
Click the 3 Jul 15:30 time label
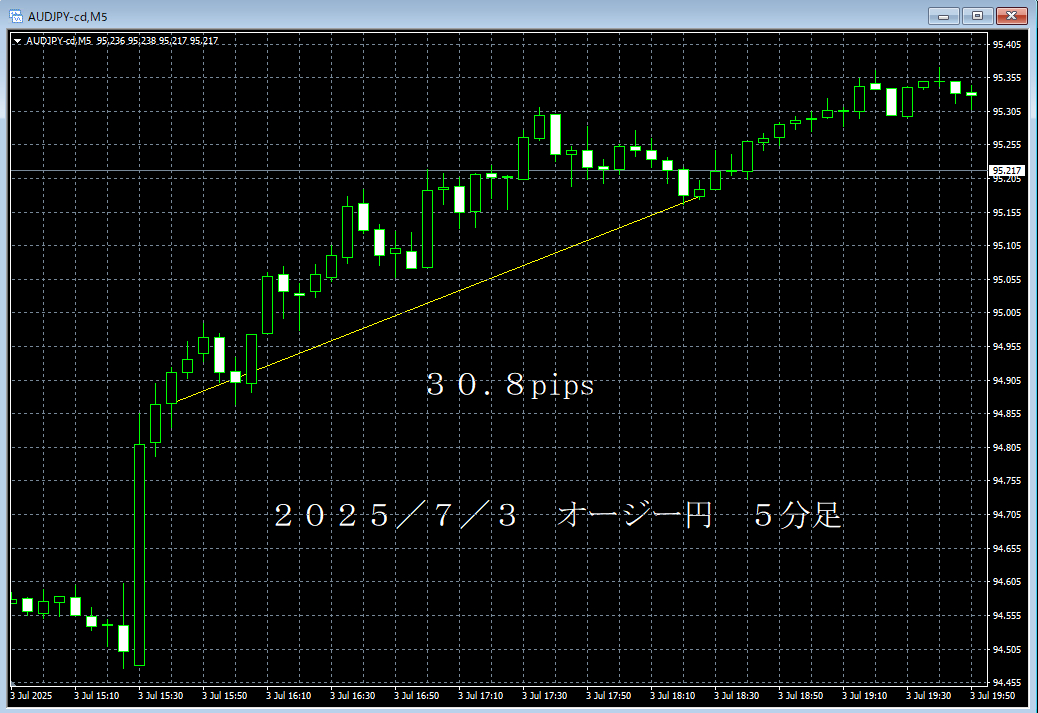[x=160, y=696]
